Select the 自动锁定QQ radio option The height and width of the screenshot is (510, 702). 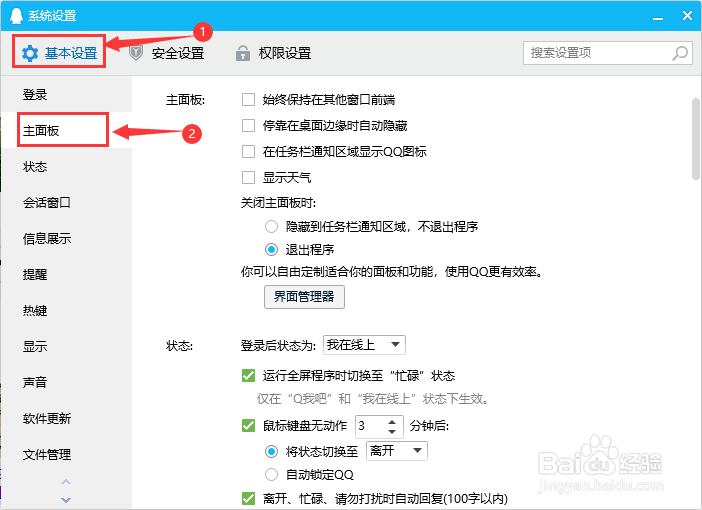coord(271,474)
